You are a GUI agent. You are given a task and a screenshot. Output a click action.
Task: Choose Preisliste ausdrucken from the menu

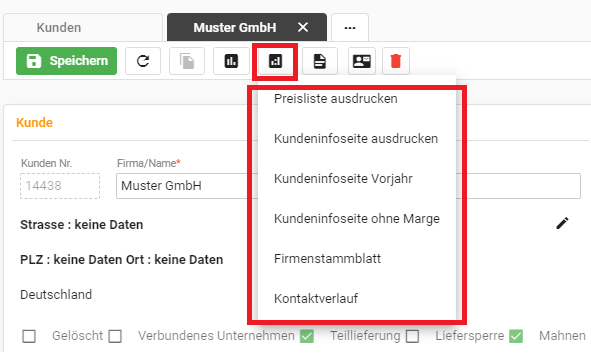point(357,99)
